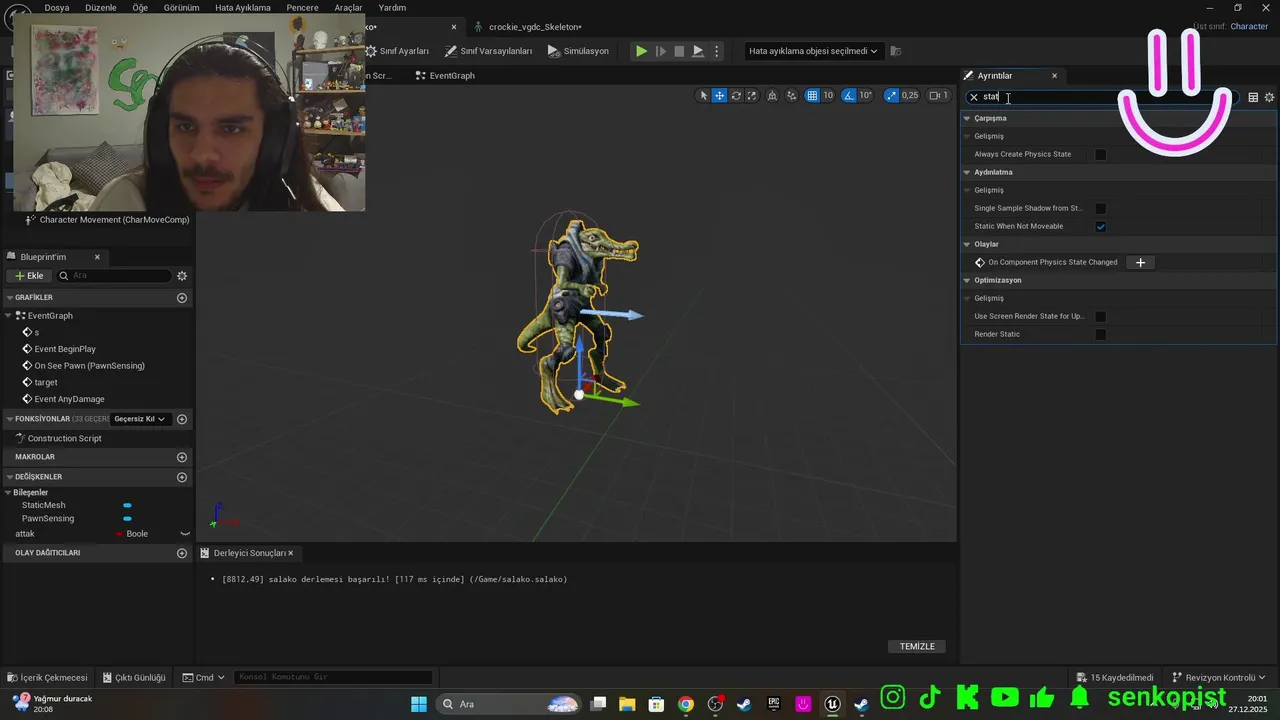Click the frame advance button beside Play

coord(660,51)
